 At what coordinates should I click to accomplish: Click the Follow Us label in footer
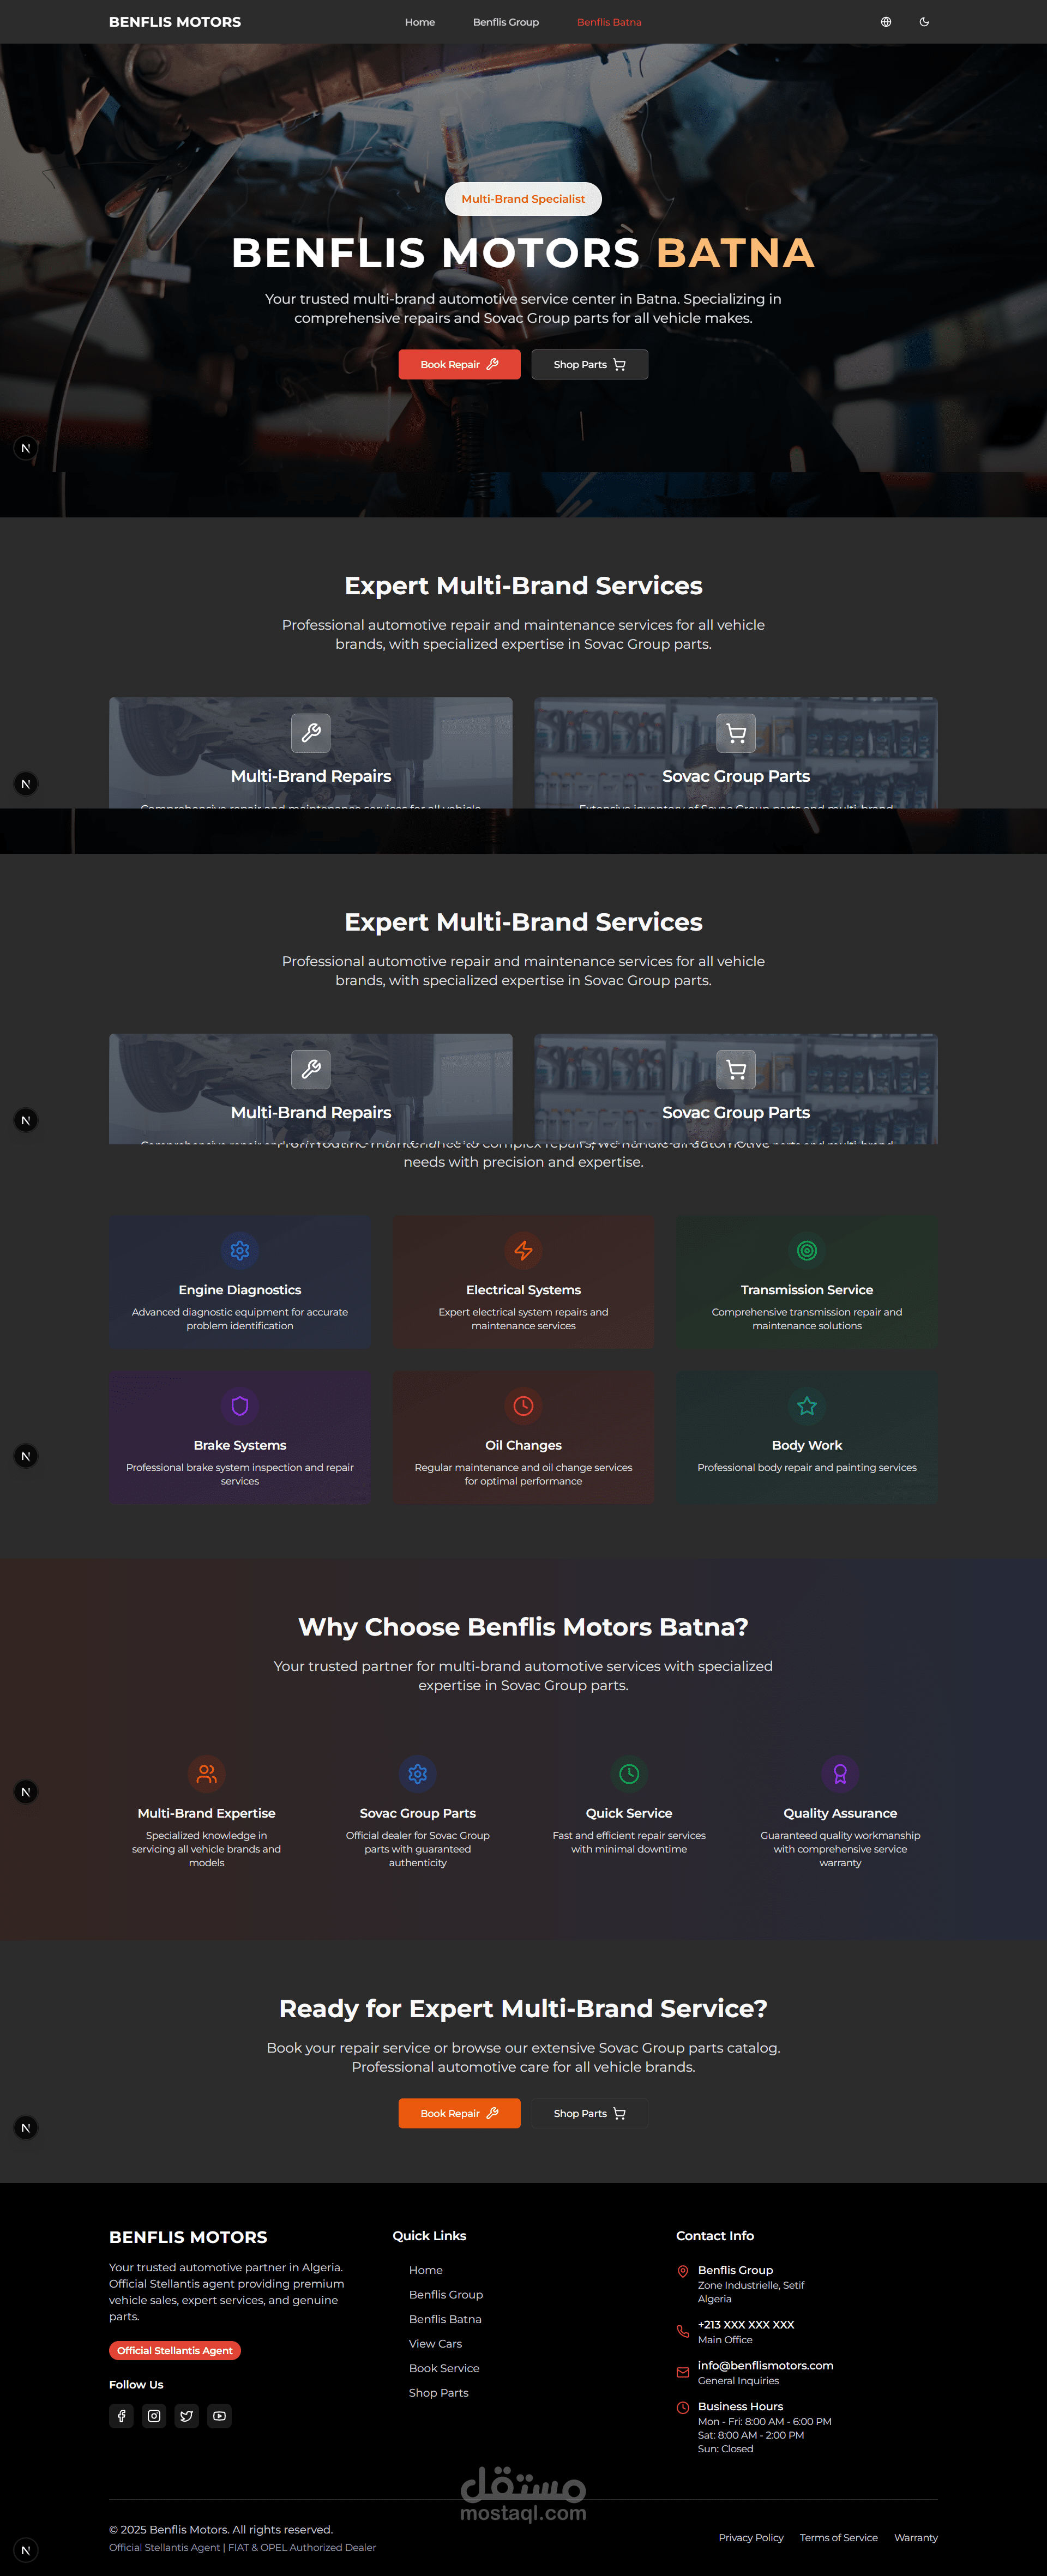pyautogui.click(x=136, y=2384)
